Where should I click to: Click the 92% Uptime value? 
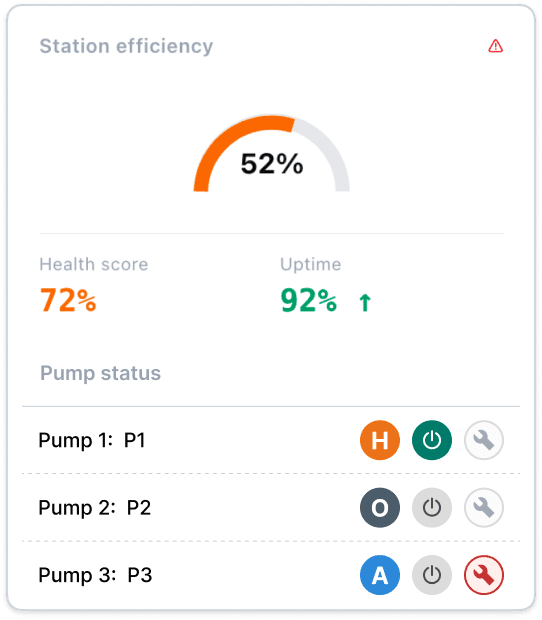(x=309, y=300)
